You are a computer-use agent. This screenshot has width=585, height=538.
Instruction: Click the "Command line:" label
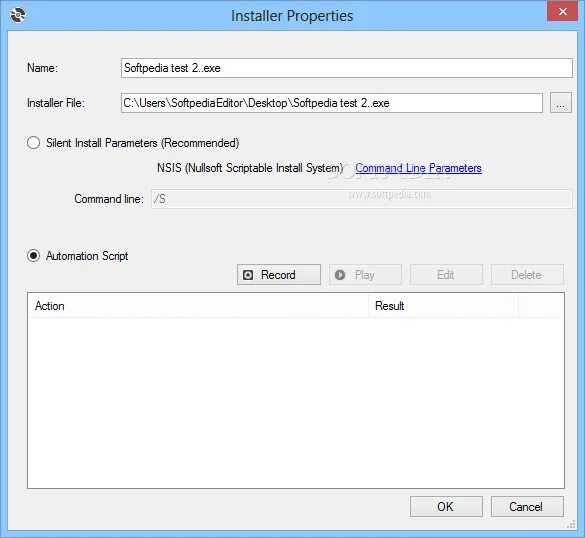109,199
